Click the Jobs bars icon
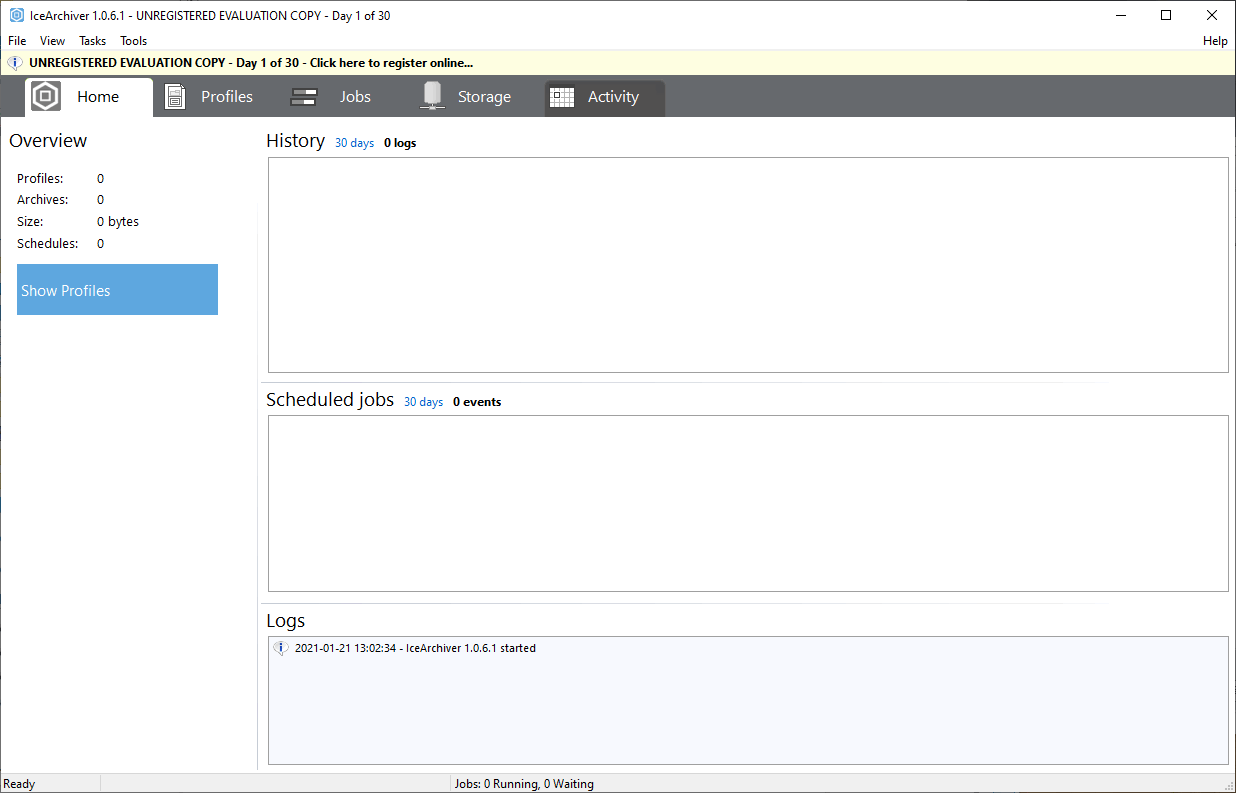Viewport: 1236px width, 793px height. (303, 97)
